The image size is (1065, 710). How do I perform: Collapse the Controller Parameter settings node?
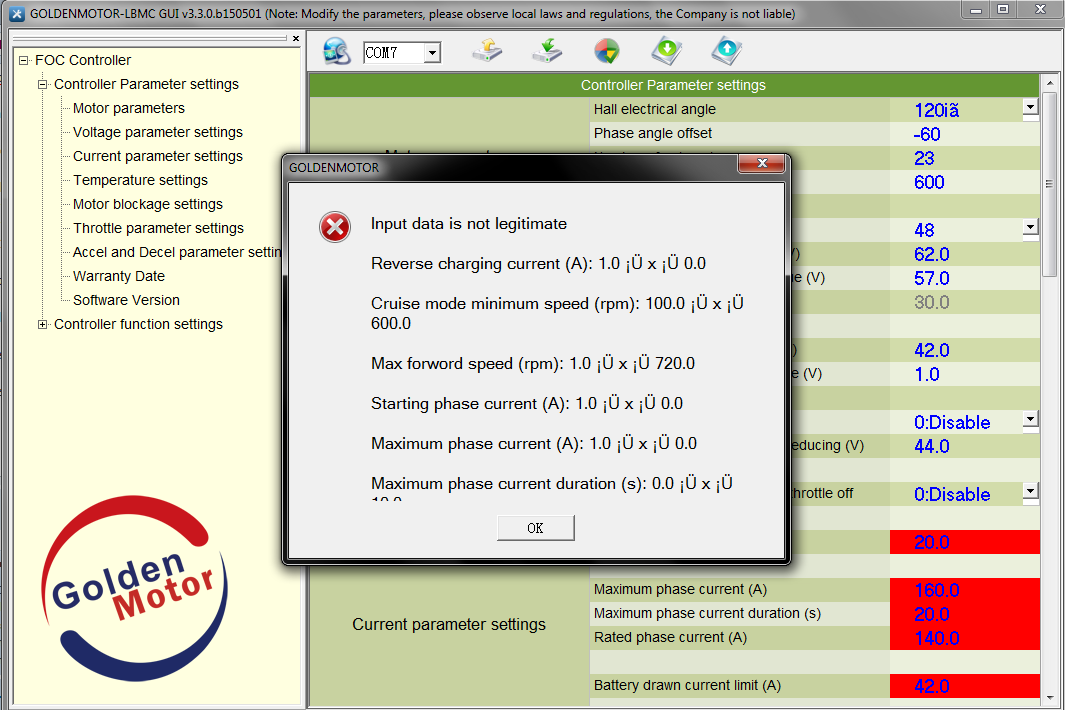tap(43, 84)
